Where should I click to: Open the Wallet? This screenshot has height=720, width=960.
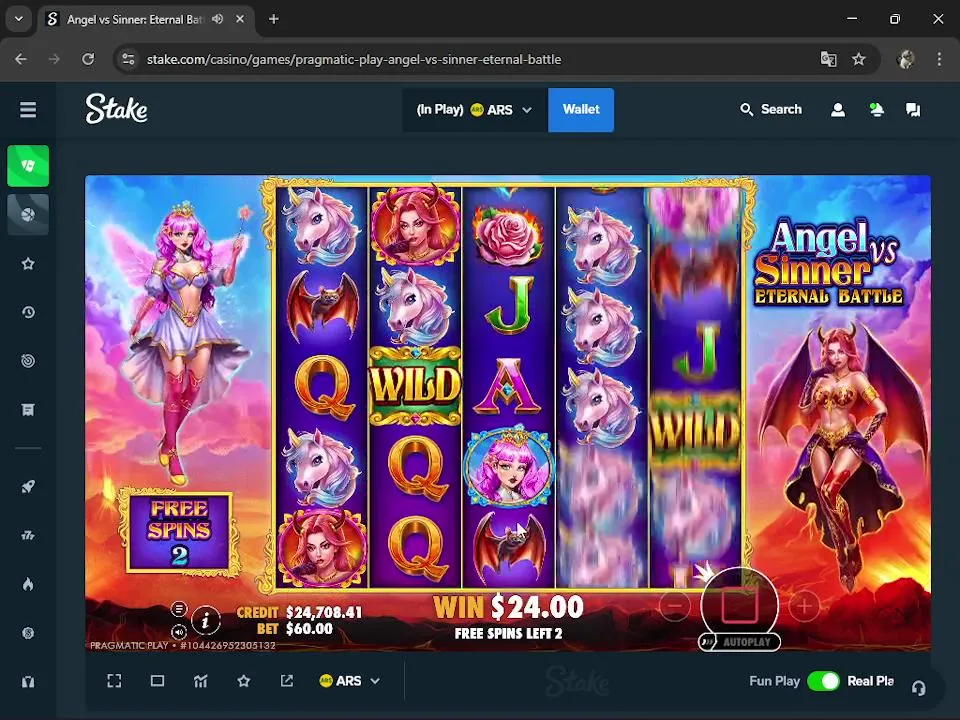pyautogui.click(x=581, y=110)
